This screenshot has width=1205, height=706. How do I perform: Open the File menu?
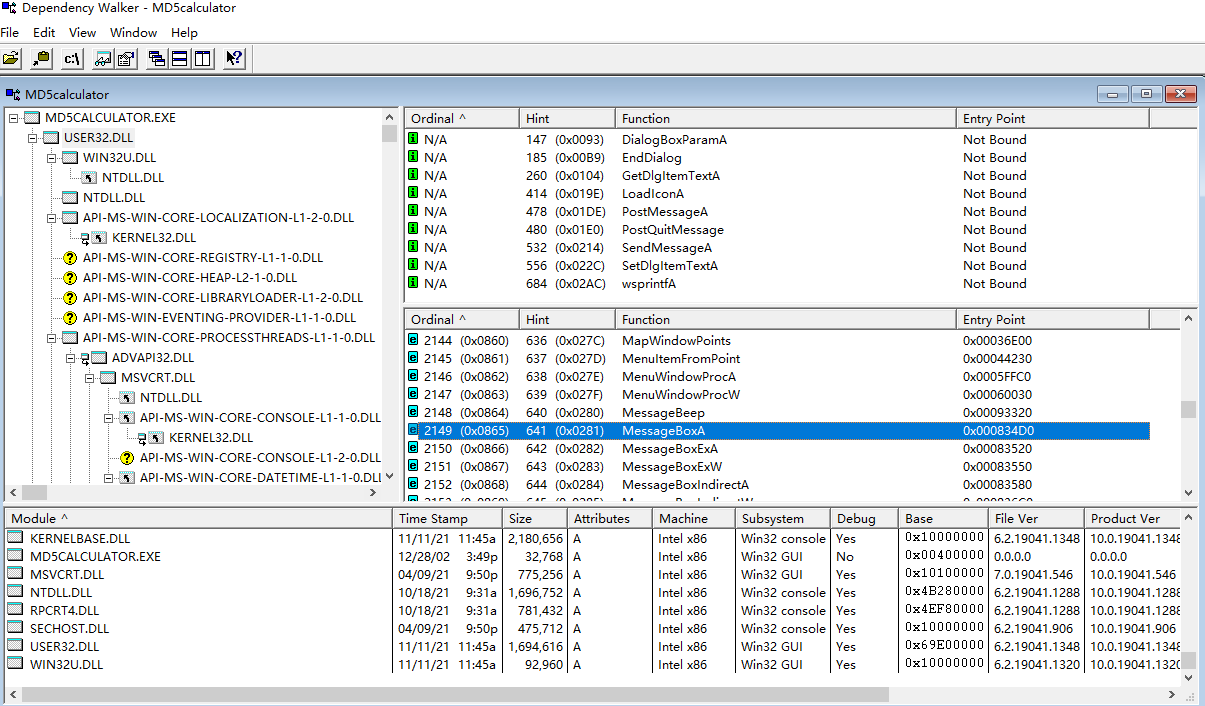coord(9,33)
